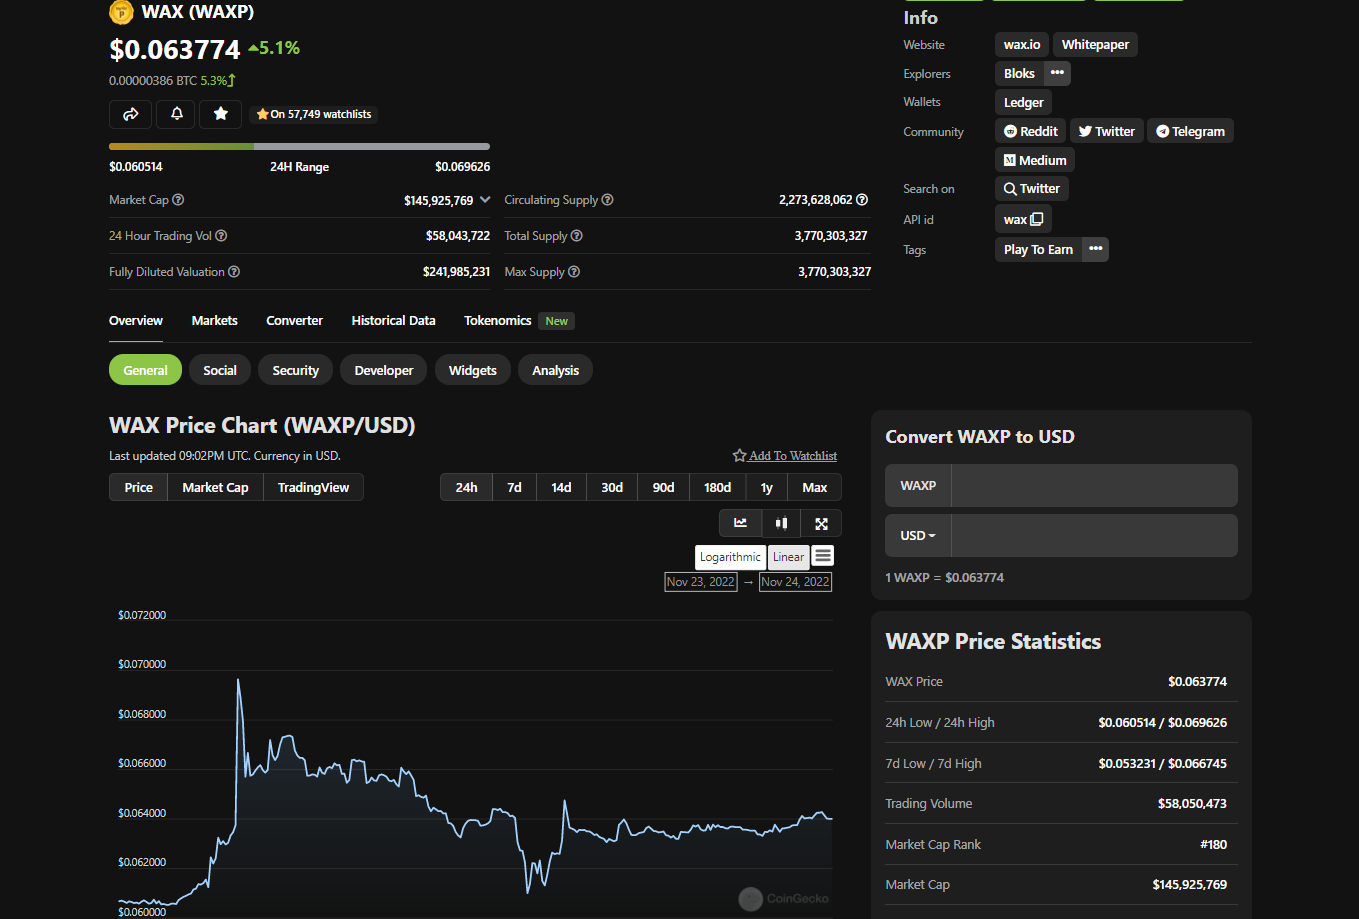Image resolution: width=1359 pixels, height=919 pixels.
Task: Show the Price chart
Action: pyautogui.click(x=139, y=487)
